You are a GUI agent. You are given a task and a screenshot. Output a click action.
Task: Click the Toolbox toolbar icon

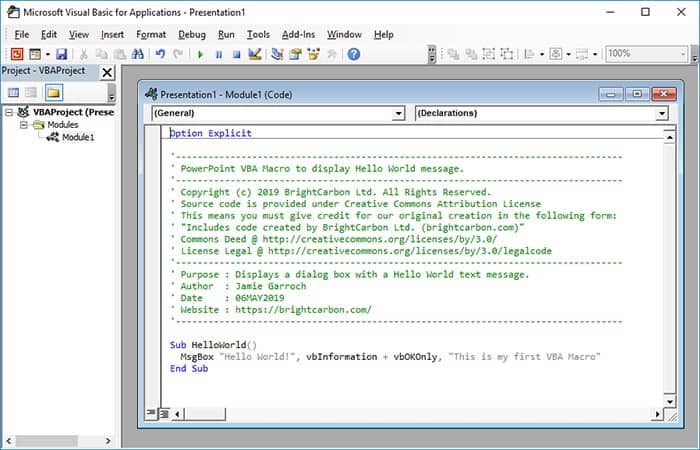[x=332, y=54]
